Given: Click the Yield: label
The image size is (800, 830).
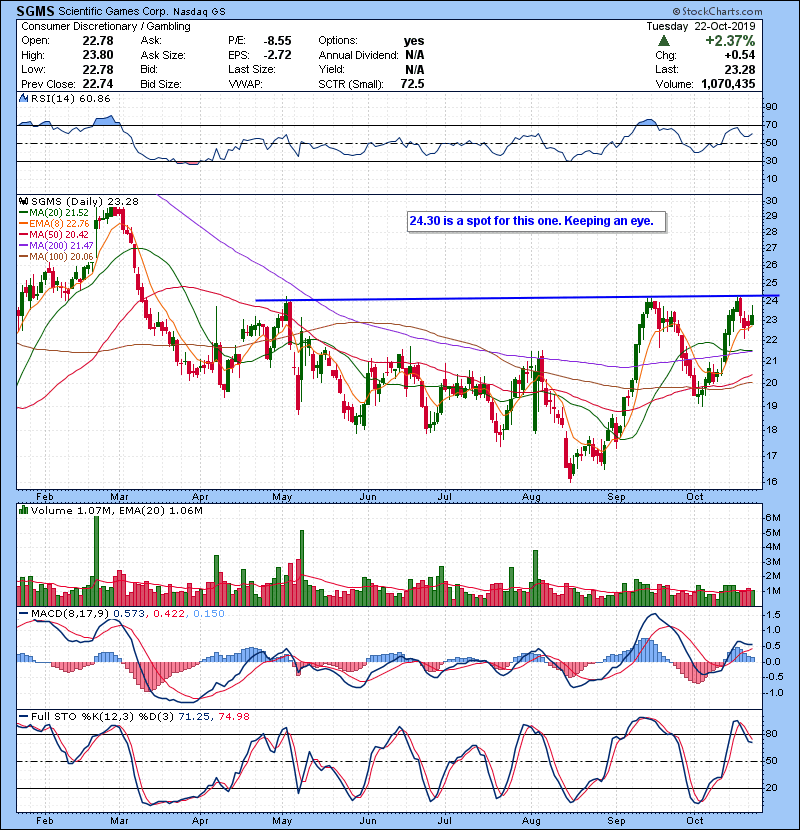Looking at the screenshot, I should point(331,69).
